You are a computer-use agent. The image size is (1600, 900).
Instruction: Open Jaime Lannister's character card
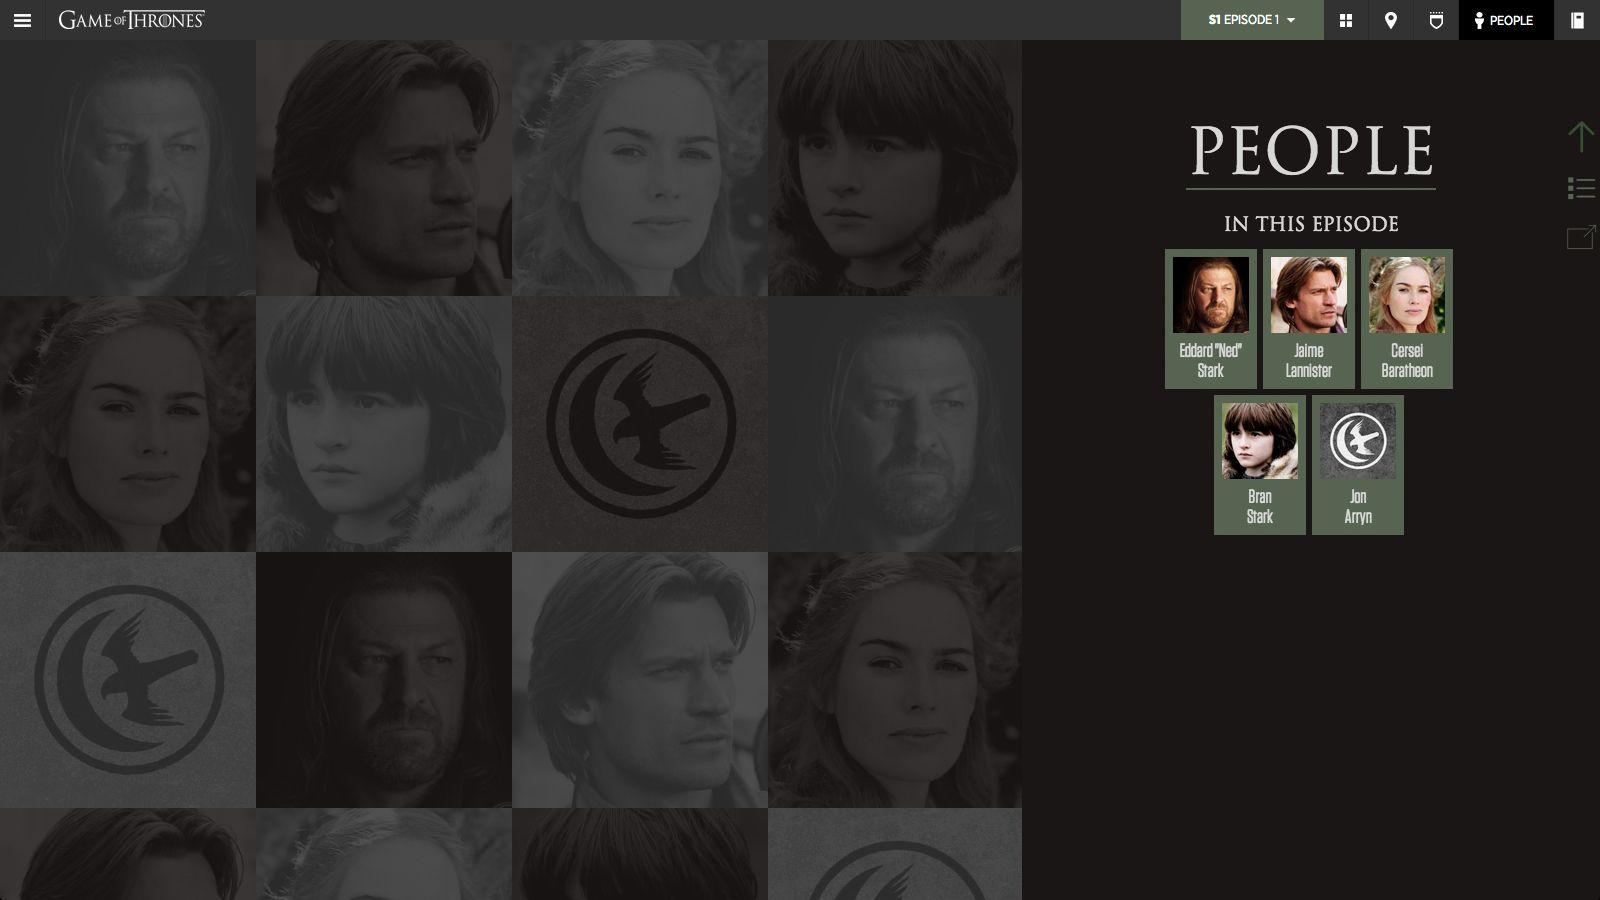[x=1308, y=319]
